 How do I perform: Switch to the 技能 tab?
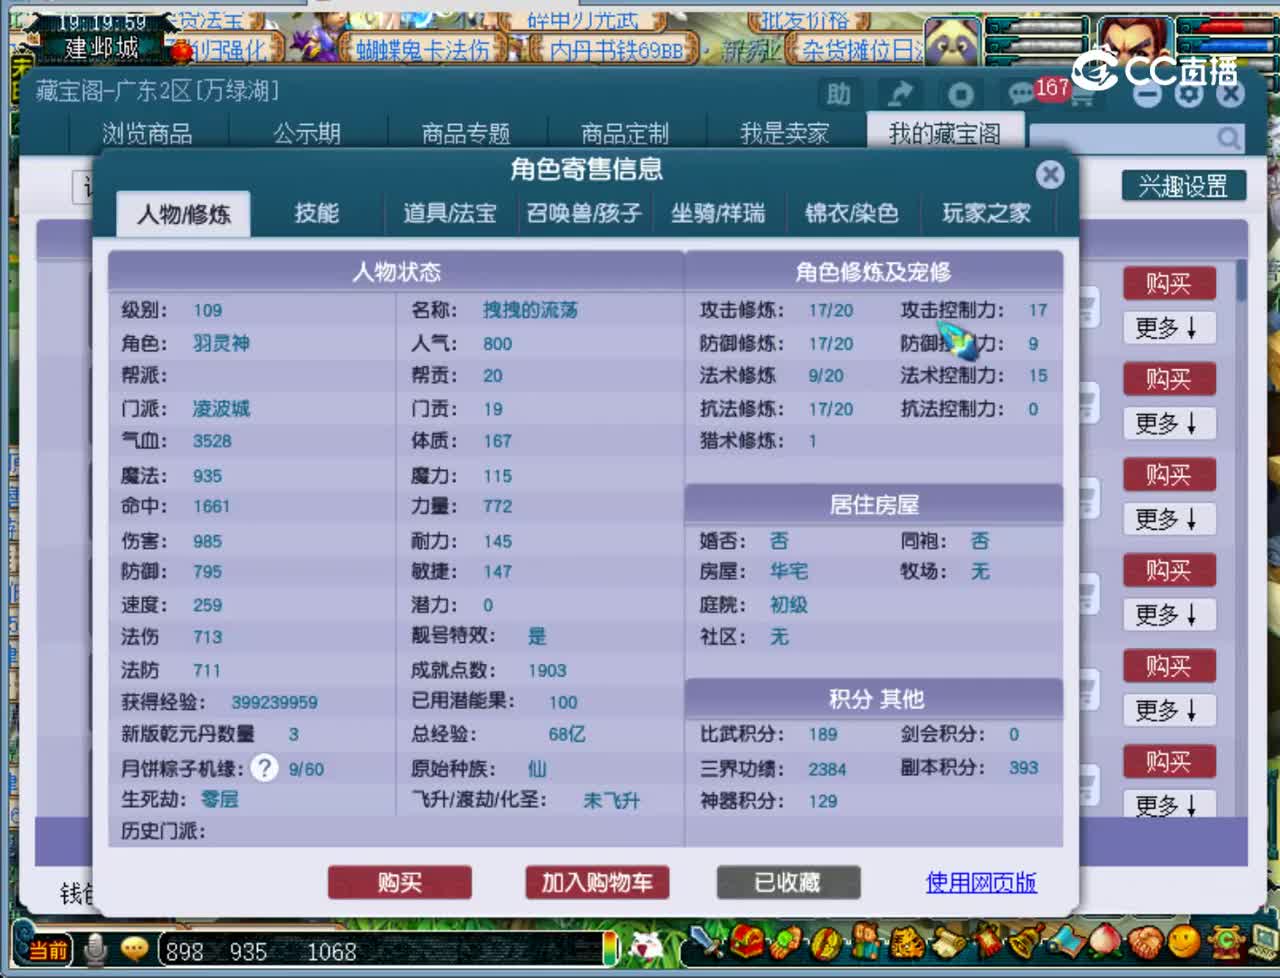[x=317, y=213]
